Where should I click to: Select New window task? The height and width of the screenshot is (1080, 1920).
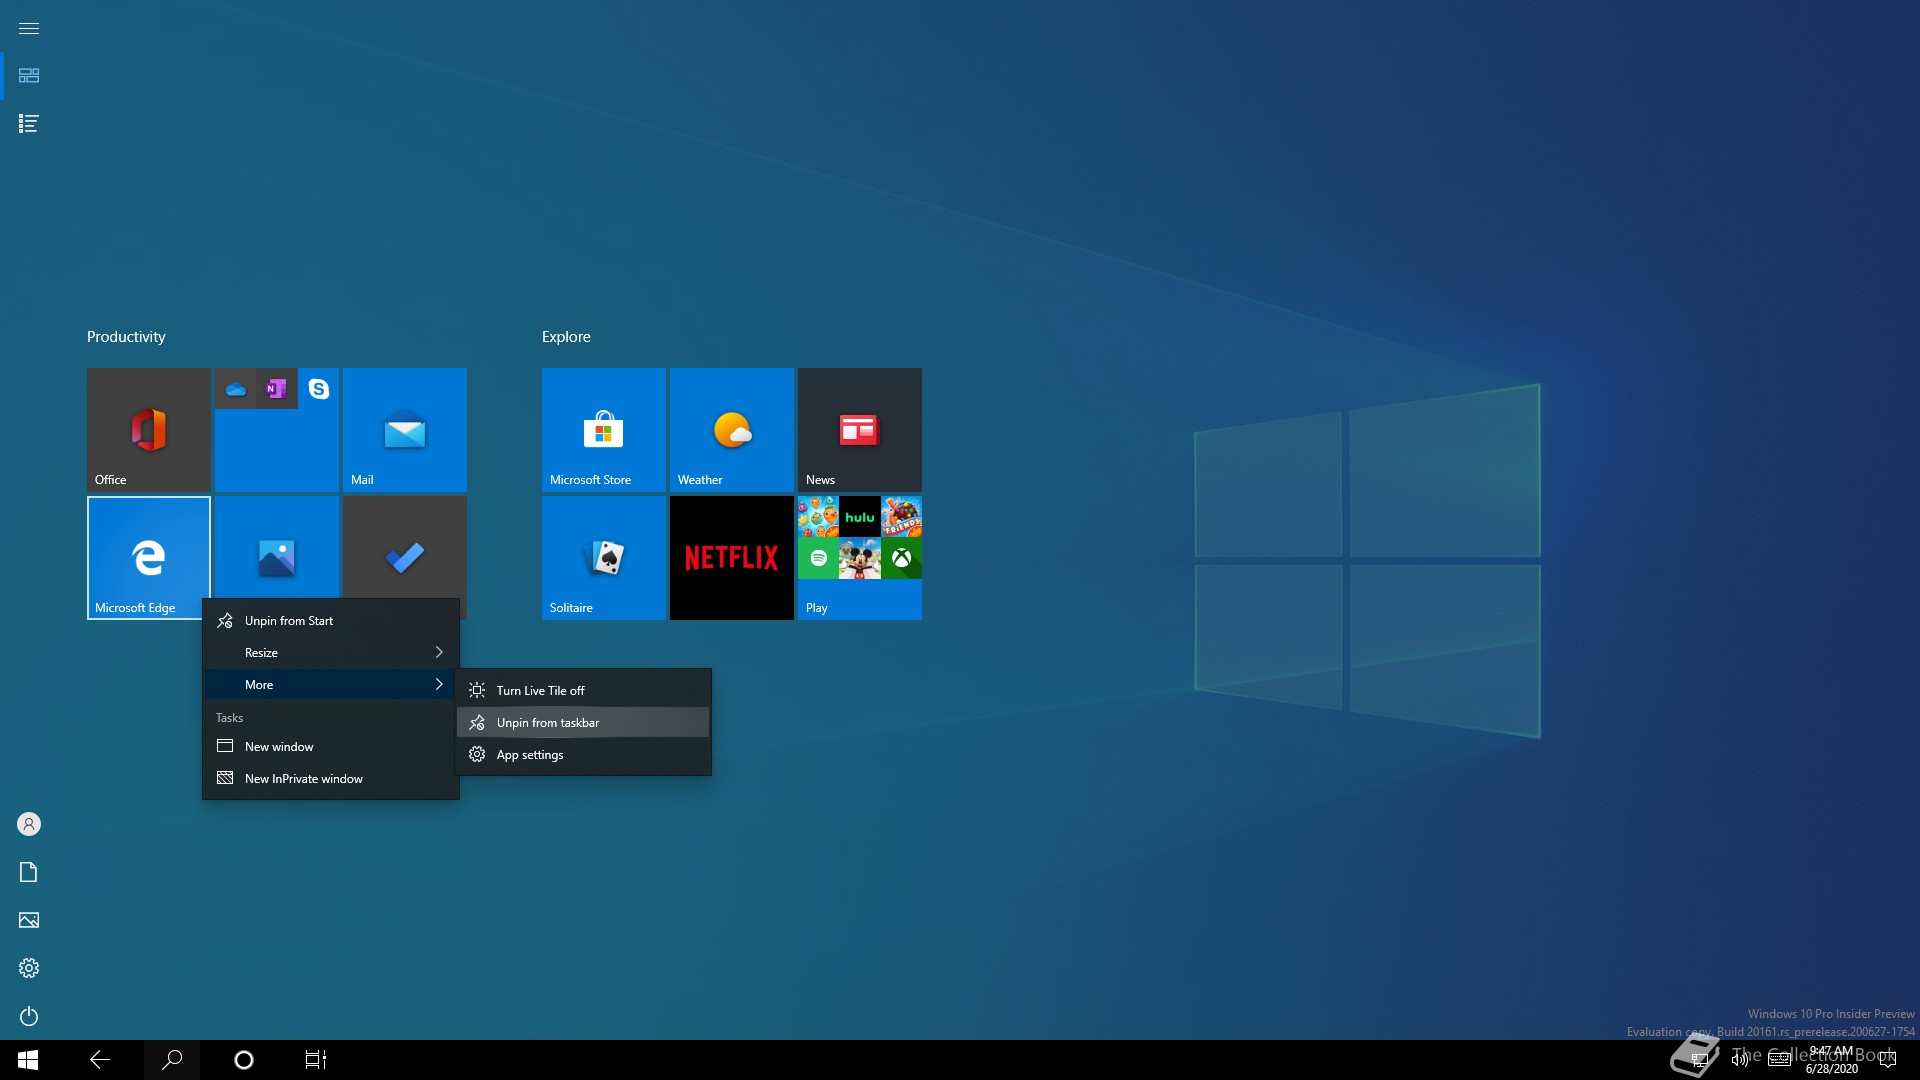pyautogui.click(x=331, y=747)
